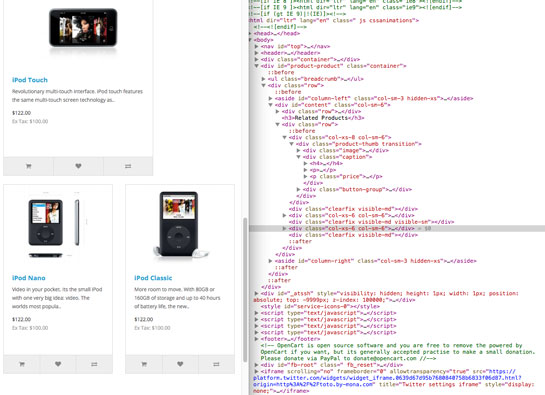545x395 pixels.
Task: Add iPod Nano to cart
Action: click(22, 364)
